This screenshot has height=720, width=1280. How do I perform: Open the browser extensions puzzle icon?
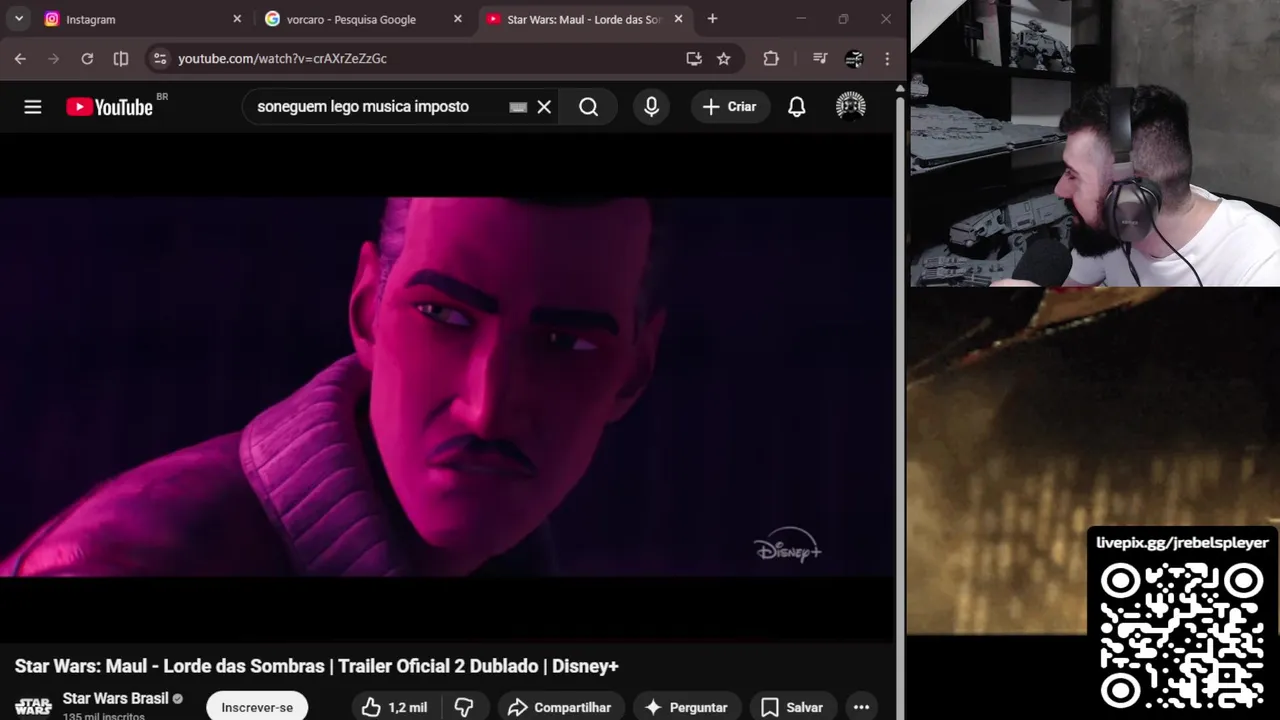pos(771,59)
